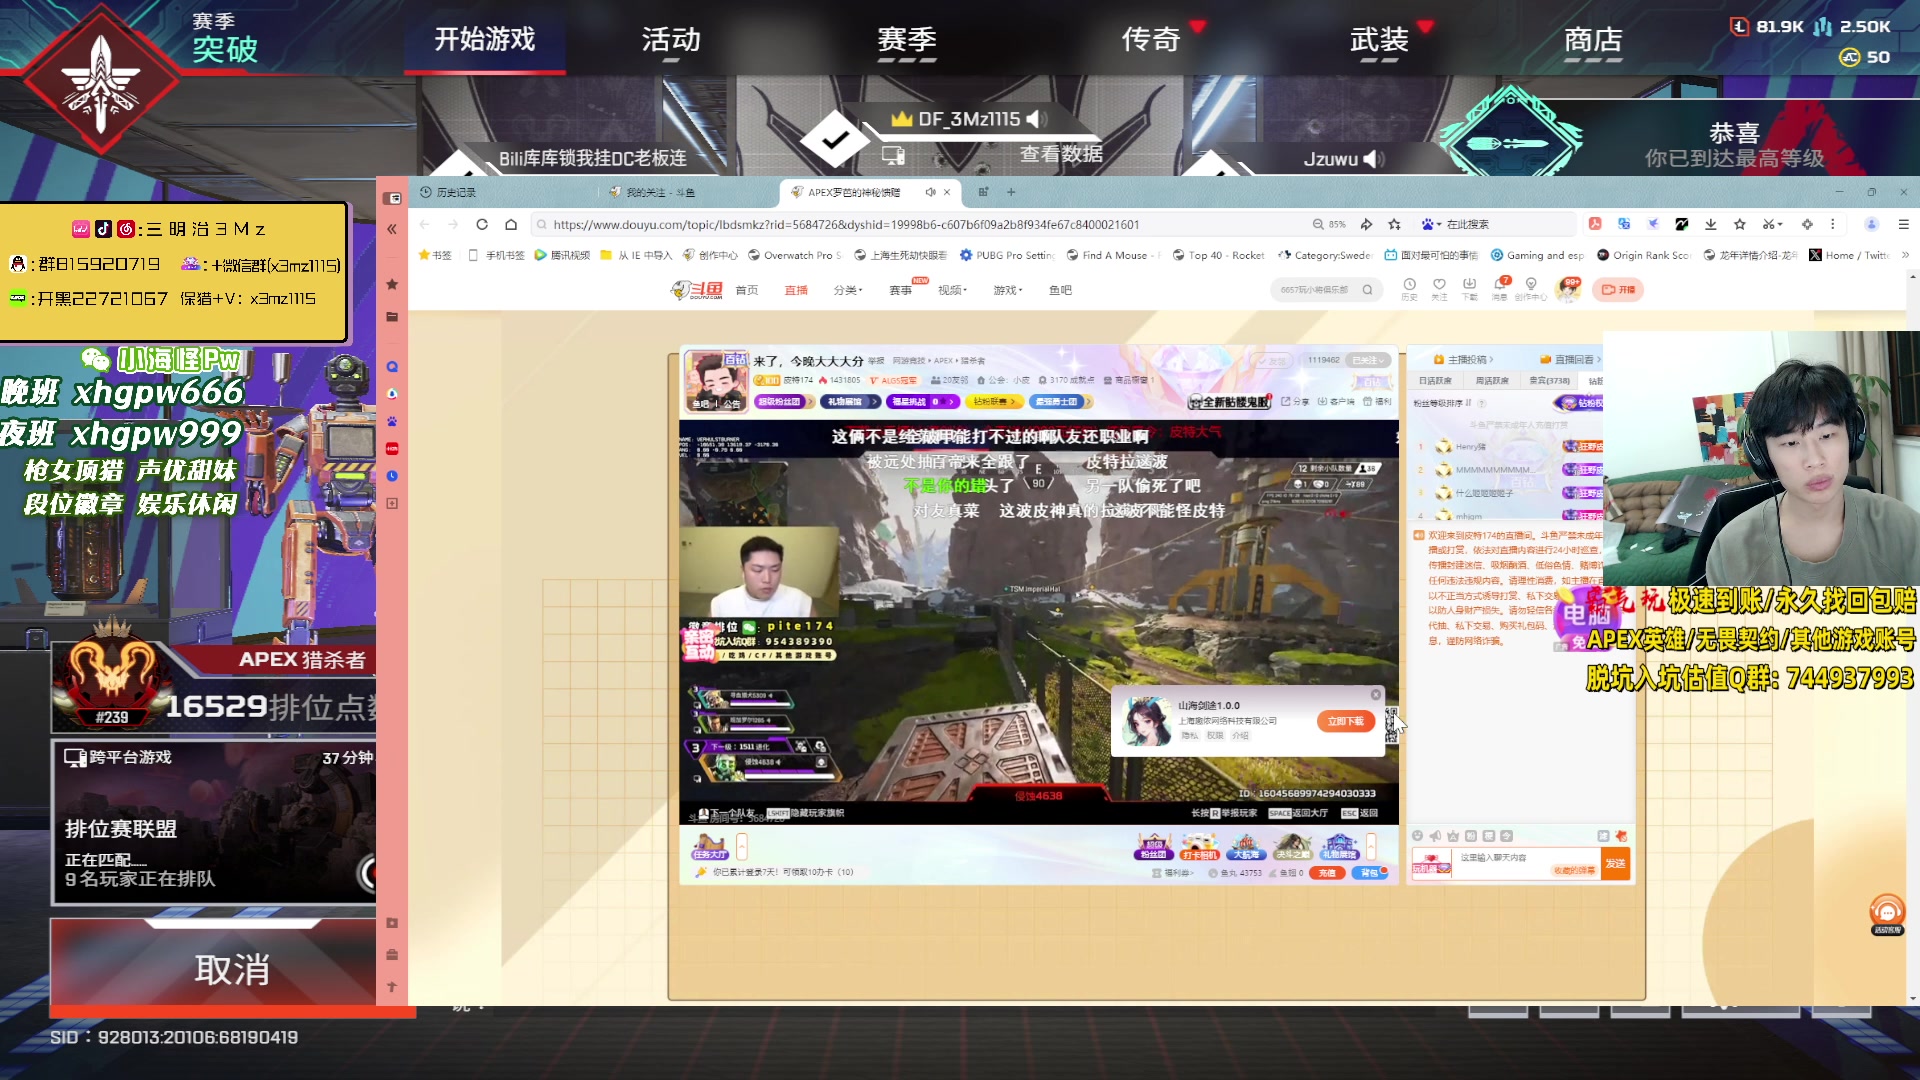Open the browser downloads icon

pos(1711,225)
